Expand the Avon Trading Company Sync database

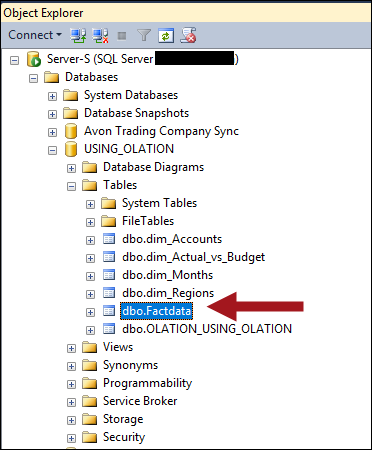(x=52, y=132)
